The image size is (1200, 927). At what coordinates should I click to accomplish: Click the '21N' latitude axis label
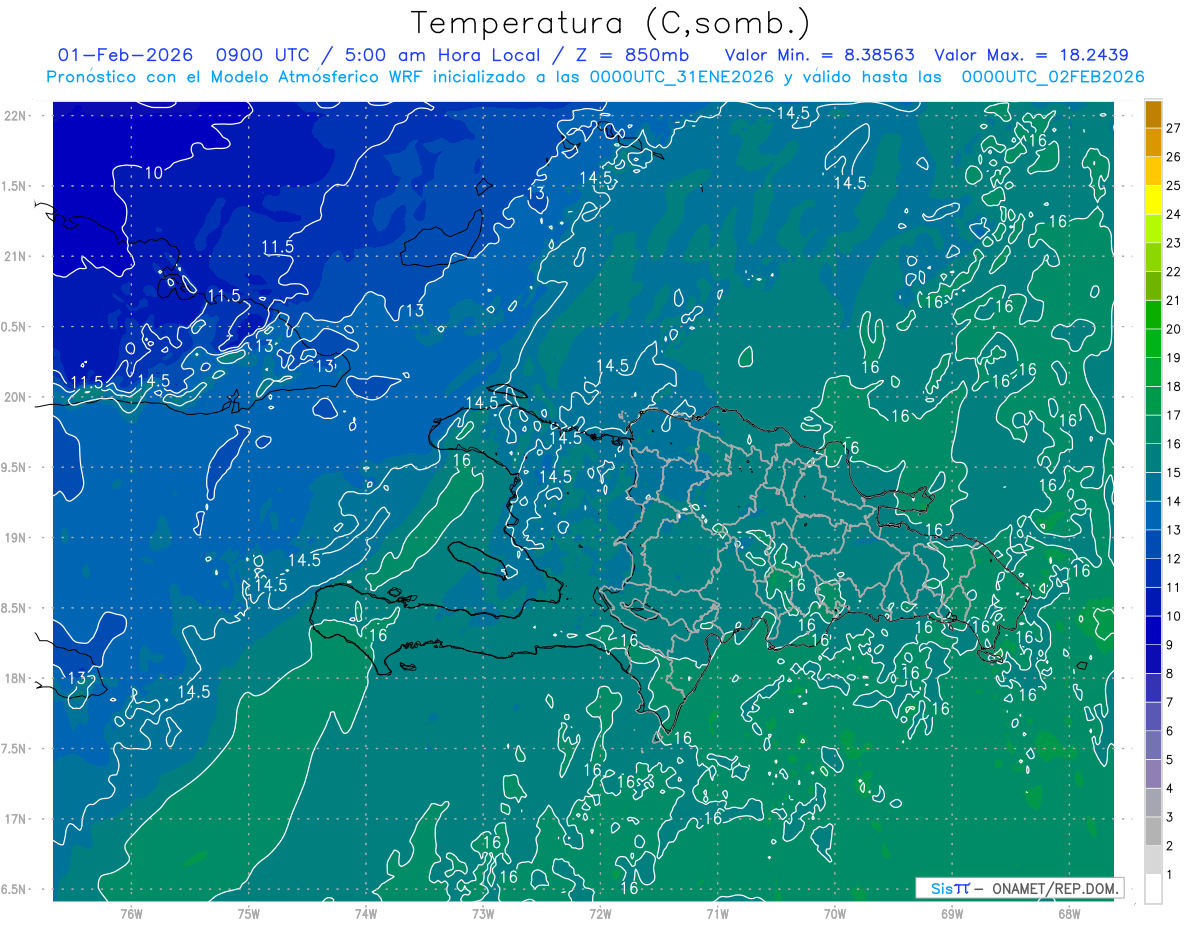[x=14, y=256]
